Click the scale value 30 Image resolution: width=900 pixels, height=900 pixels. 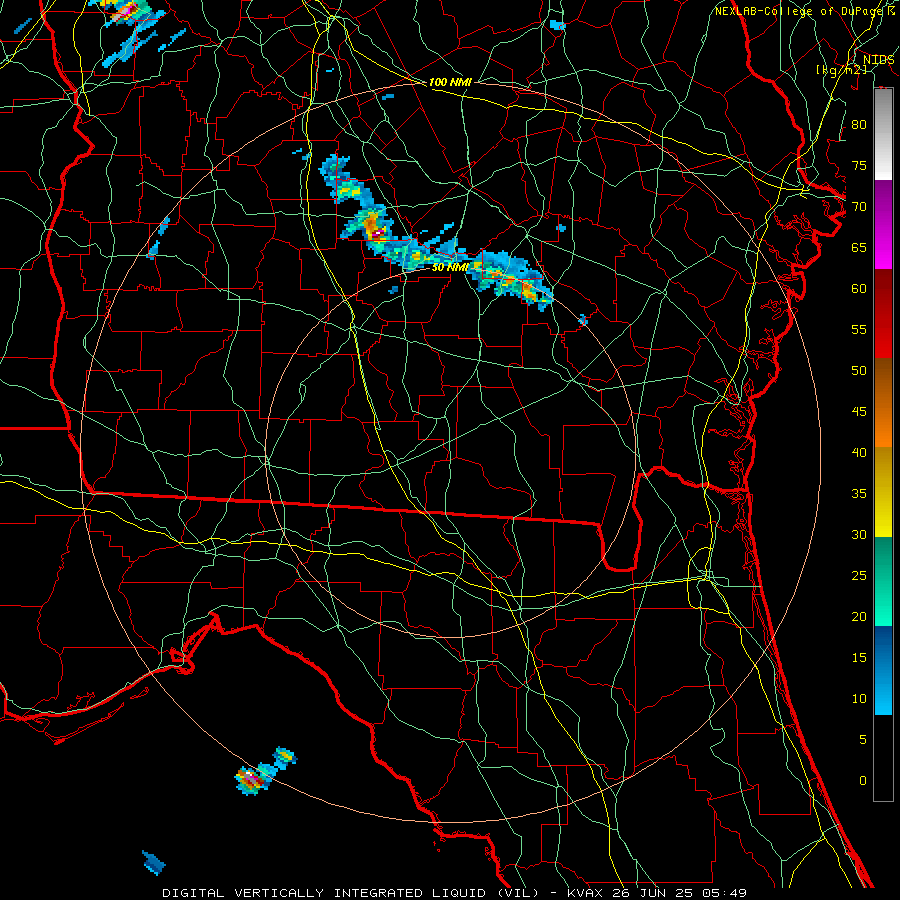(859, 534)
